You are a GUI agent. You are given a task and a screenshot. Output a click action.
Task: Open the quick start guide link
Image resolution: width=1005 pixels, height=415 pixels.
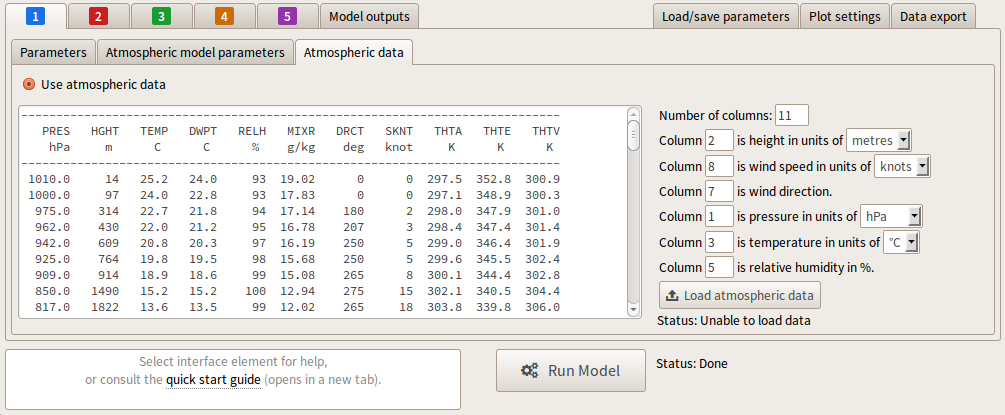(x=213, y=380)
